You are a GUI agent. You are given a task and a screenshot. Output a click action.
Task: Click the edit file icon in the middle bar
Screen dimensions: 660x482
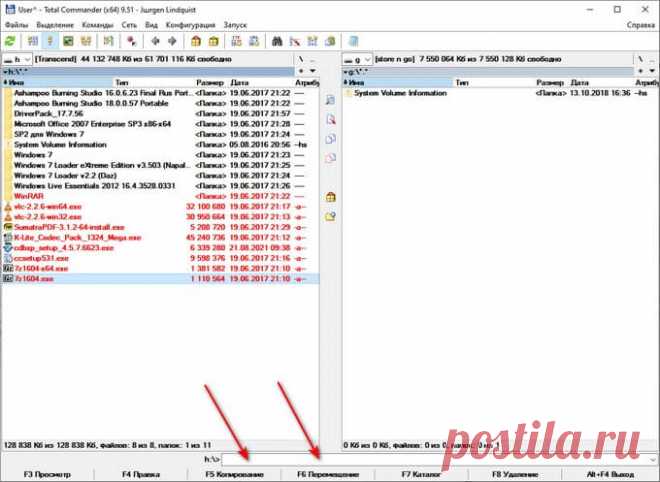[x=330, y=120]
